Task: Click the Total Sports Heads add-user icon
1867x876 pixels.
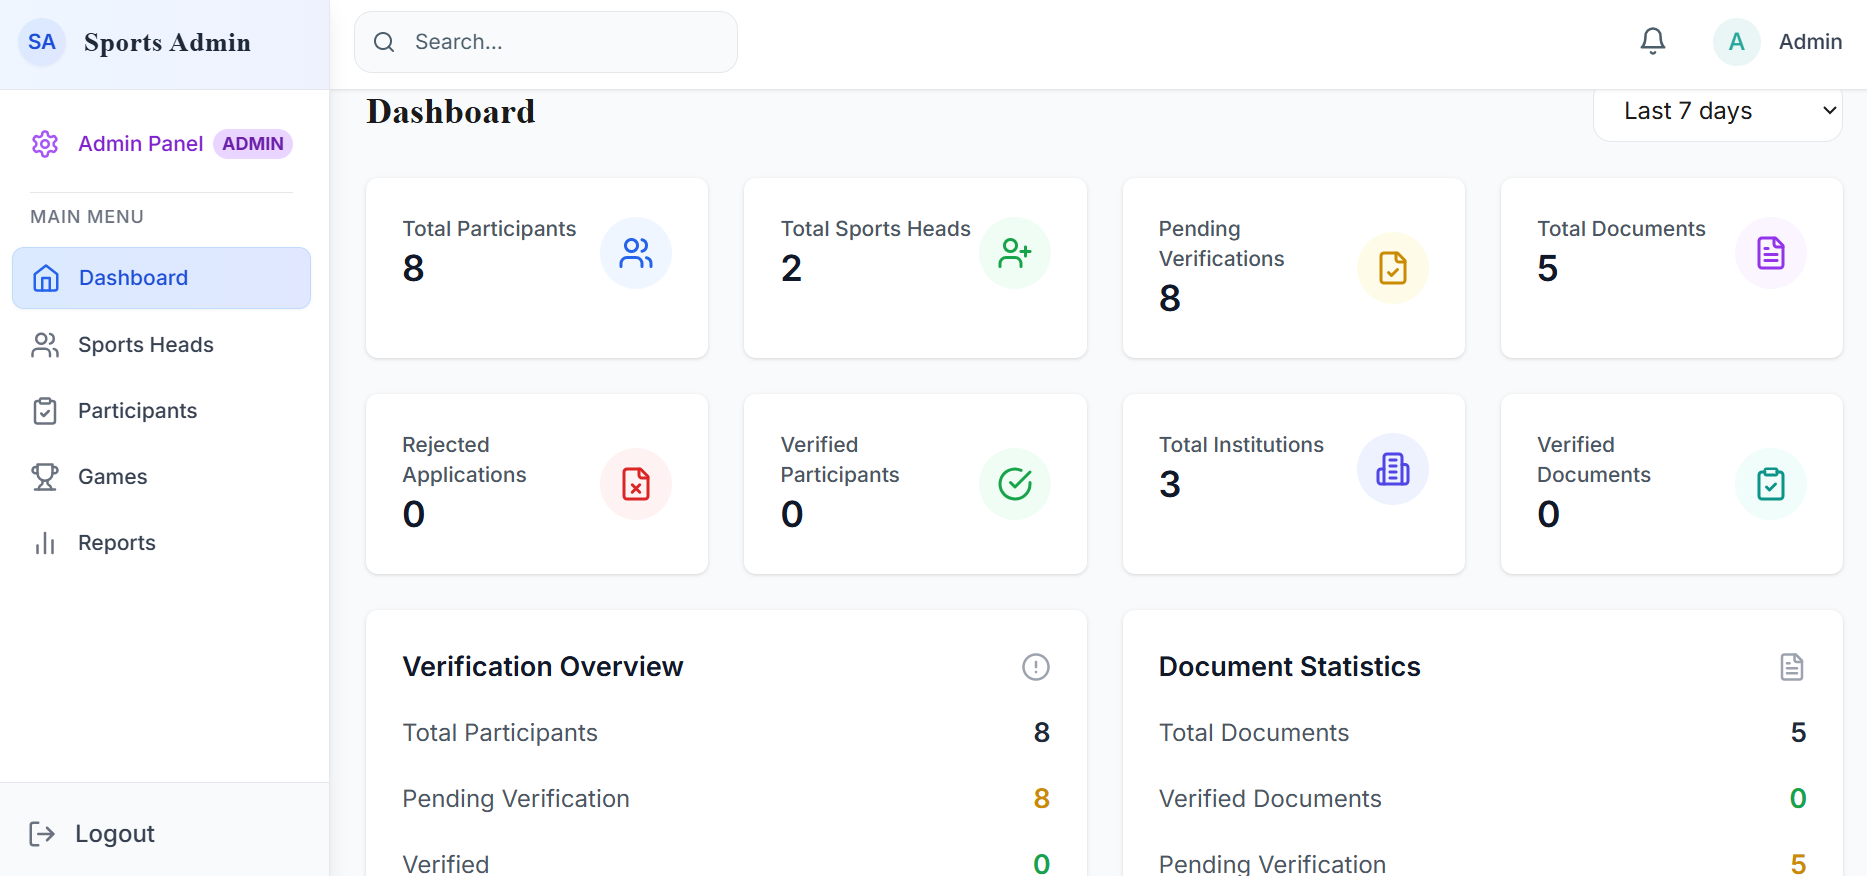Action: tap(1015, 253)
